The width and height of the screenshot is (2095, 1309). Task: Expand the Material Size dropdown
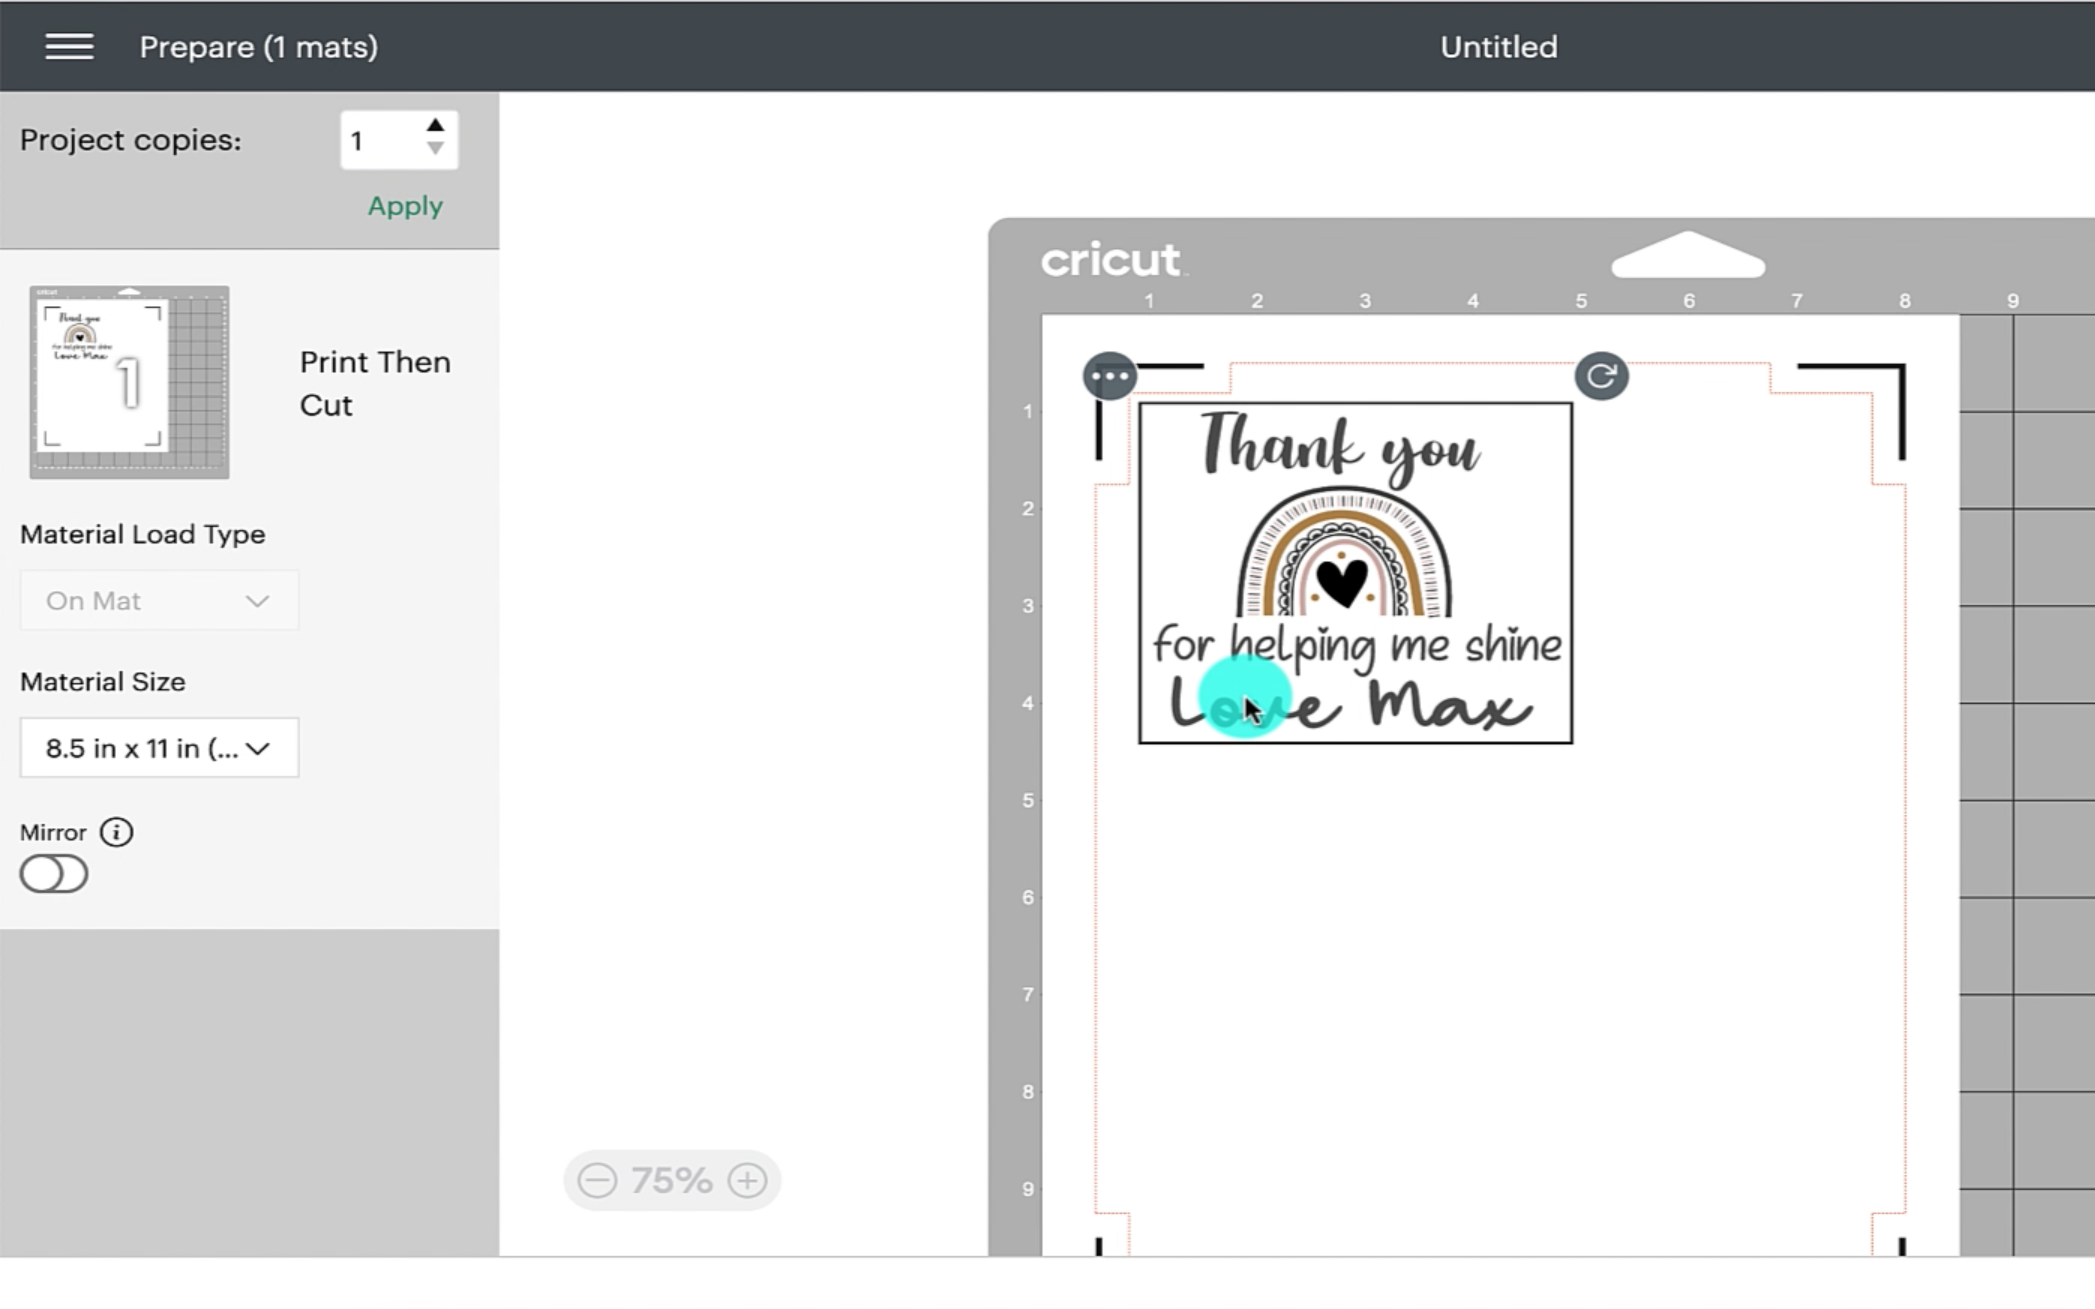click(159, 748)
